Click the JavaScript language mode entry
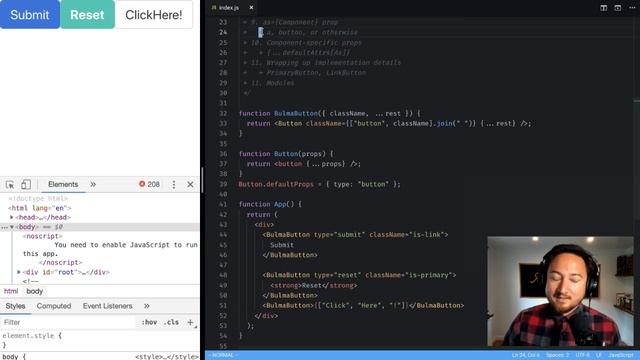The image size is (640, 360). point(620,356)
